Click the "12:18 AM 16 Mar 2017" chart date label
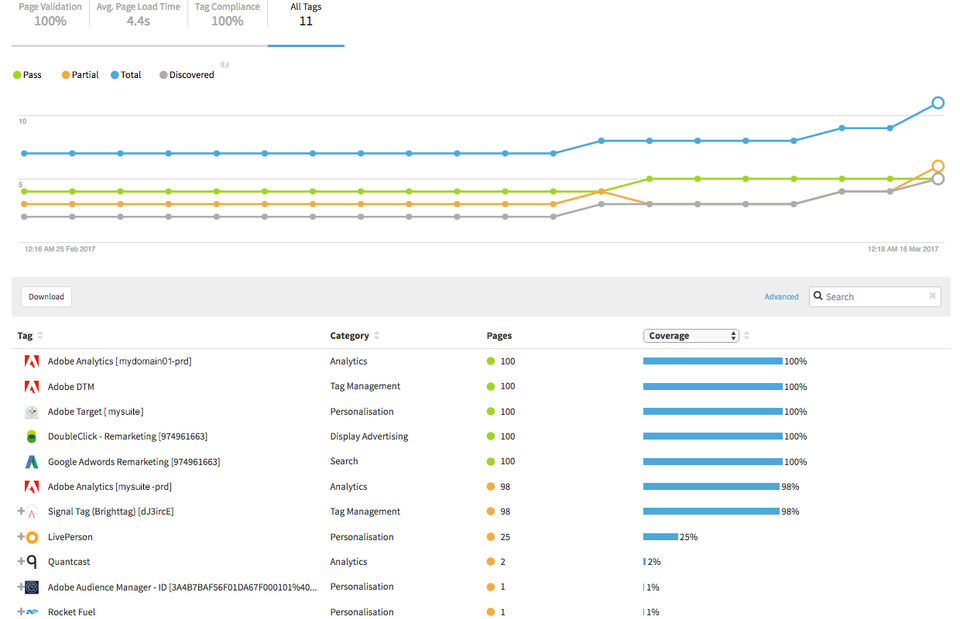 902,249
